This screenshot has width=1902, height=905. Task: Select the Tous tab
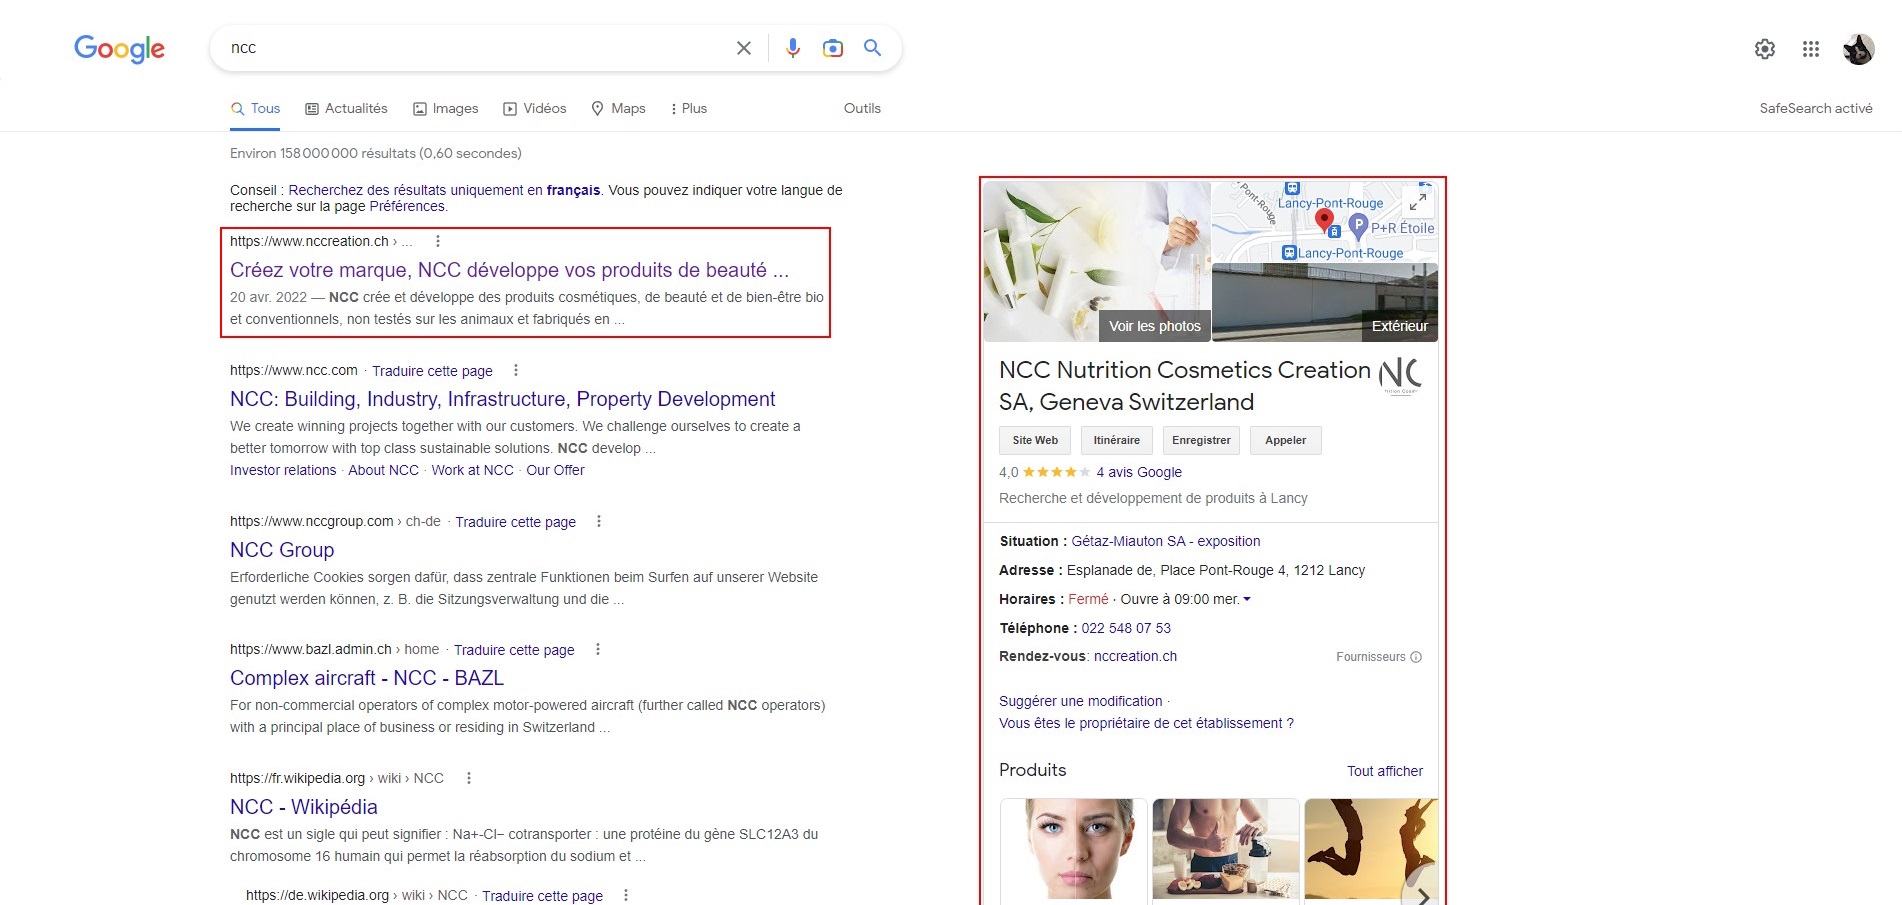(255, 108)
